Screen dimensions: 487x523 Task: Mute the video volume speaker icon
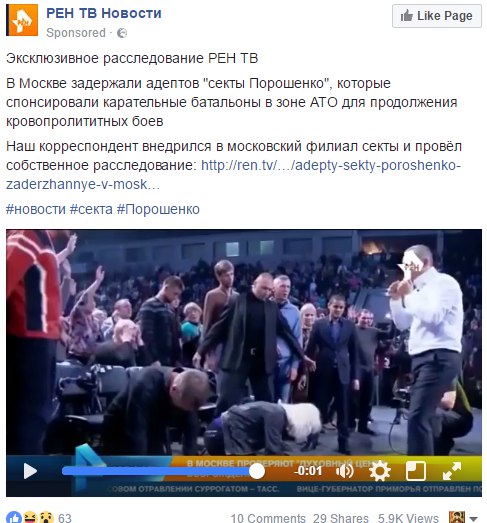(344, 471)
